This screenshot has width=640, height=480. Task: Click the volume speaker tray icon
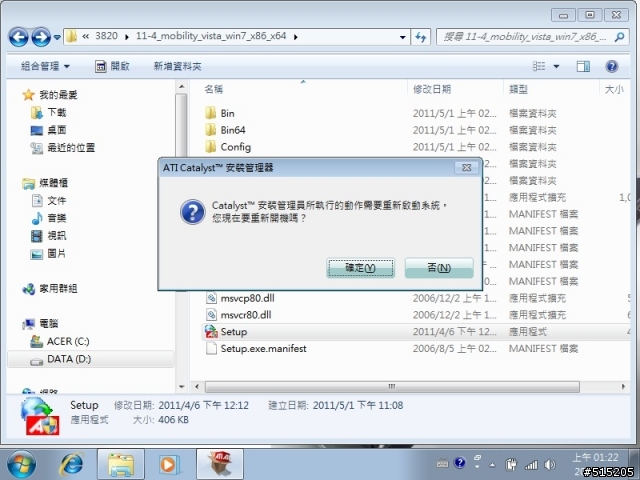click(x=550, y=464)
